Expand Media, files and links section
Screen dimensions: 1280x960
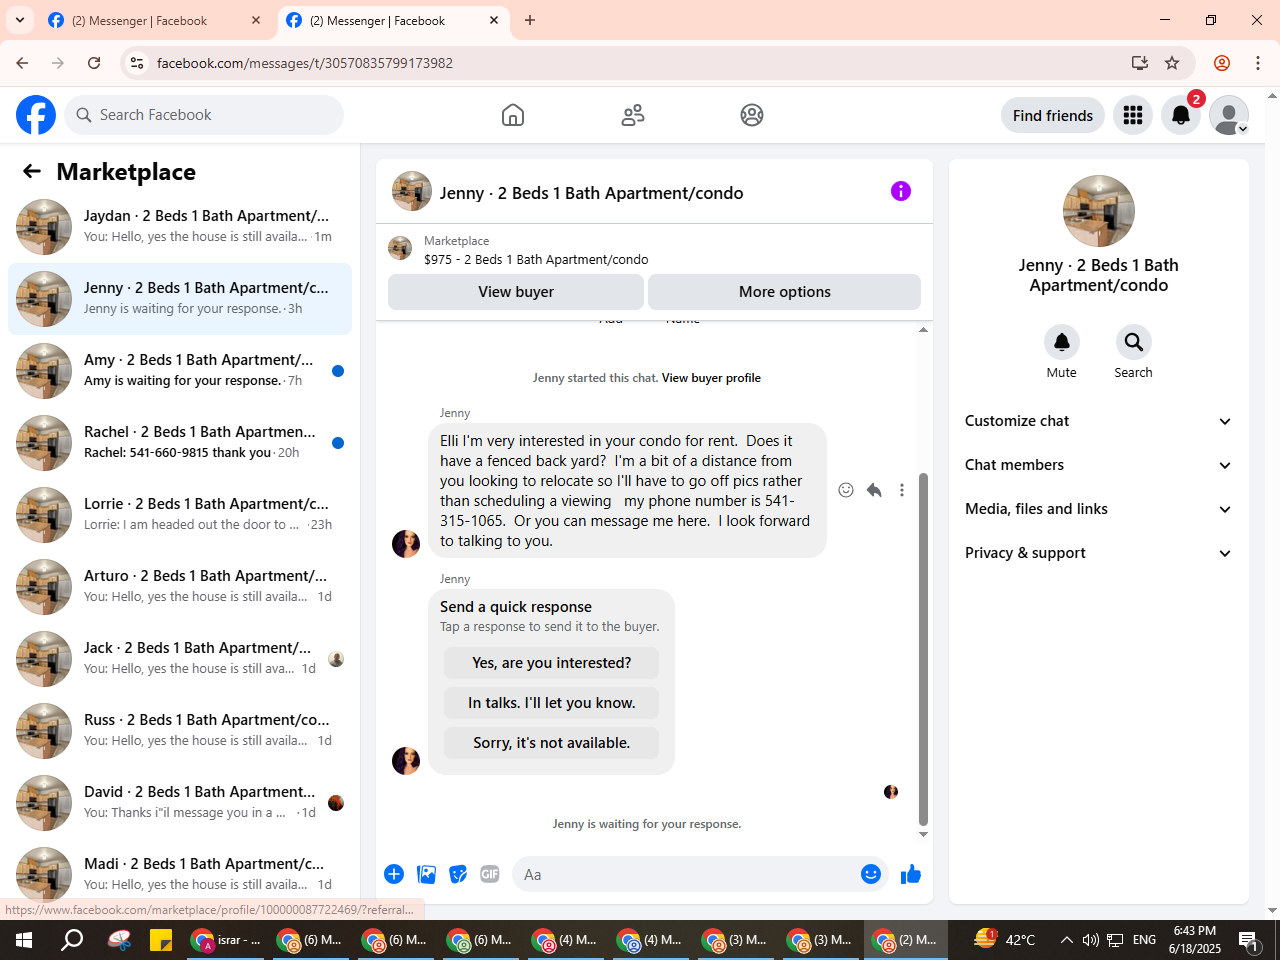point(1099,509)
